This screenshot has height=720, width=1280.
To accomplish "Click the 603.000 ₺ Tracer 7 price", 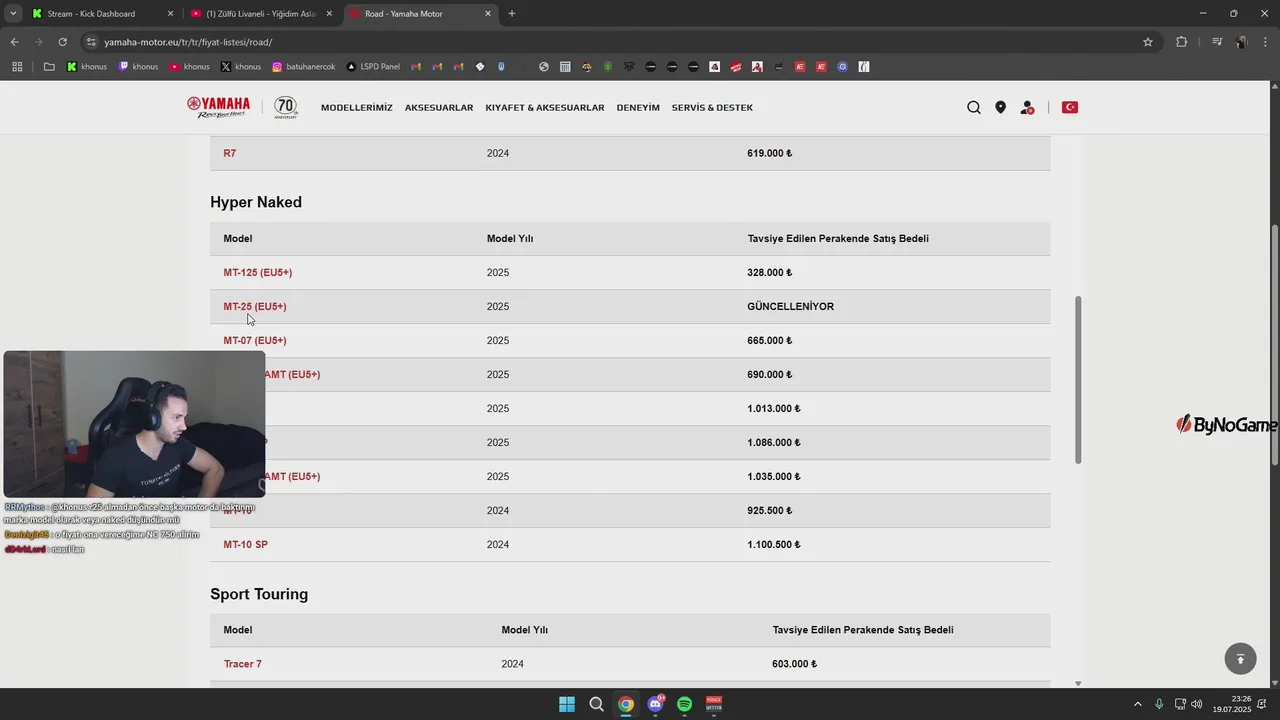I will click(795, 664).
